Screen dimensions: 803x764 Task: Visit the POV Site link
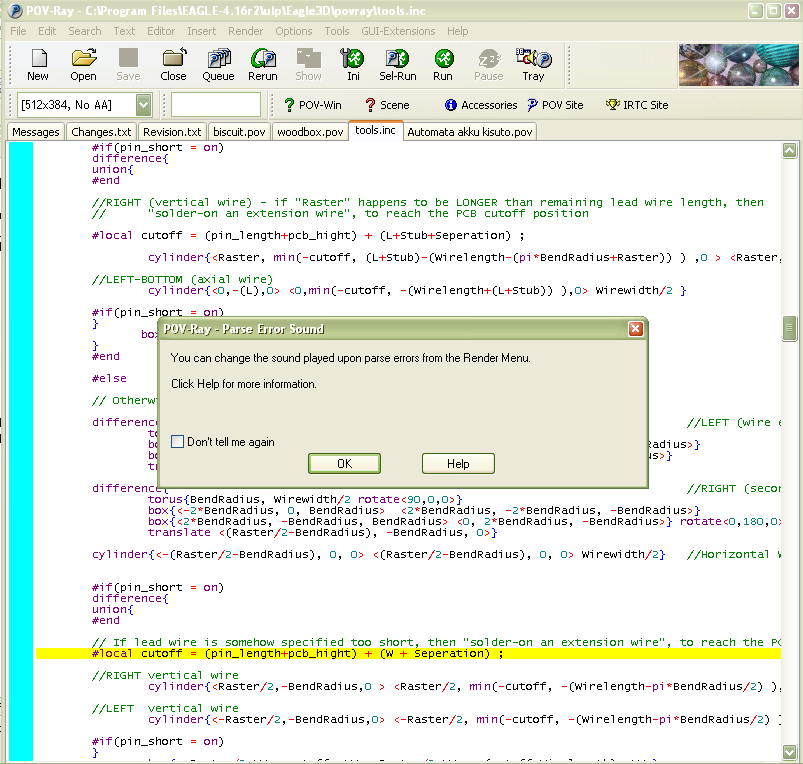click(555, 105)
